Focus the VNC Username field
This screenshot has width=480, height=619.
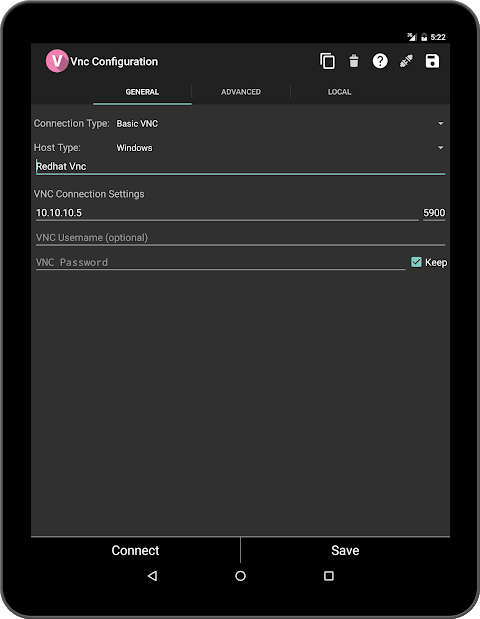pos(240,238)
